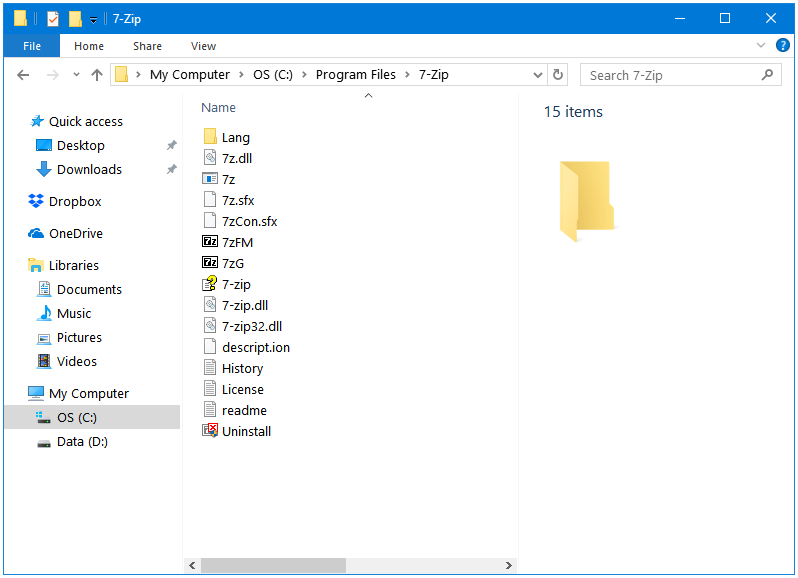Open Music library
The height and width of the screenshot is (578, 798).
point(64,313)
